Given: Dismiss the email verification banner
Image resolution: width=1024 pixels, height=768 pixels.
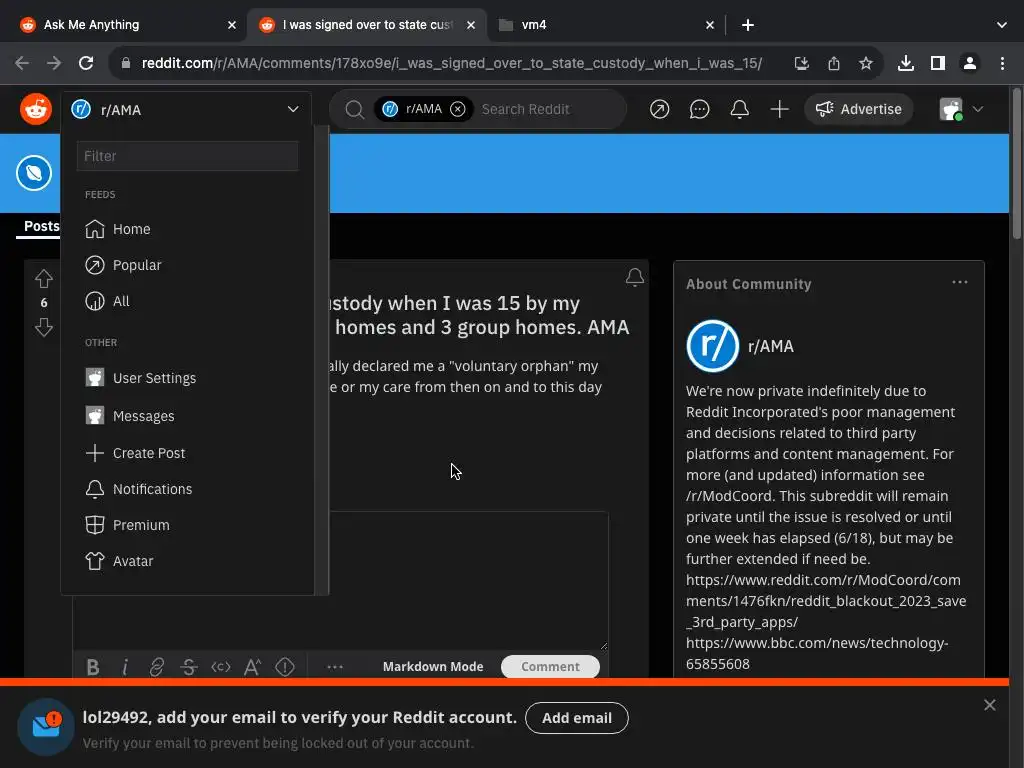Looking at the screenshot, I should pos(989,705).
